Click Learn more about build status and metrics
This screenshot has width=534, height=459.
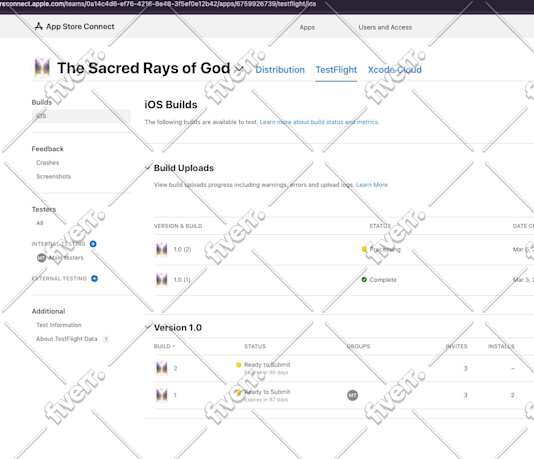319,122
